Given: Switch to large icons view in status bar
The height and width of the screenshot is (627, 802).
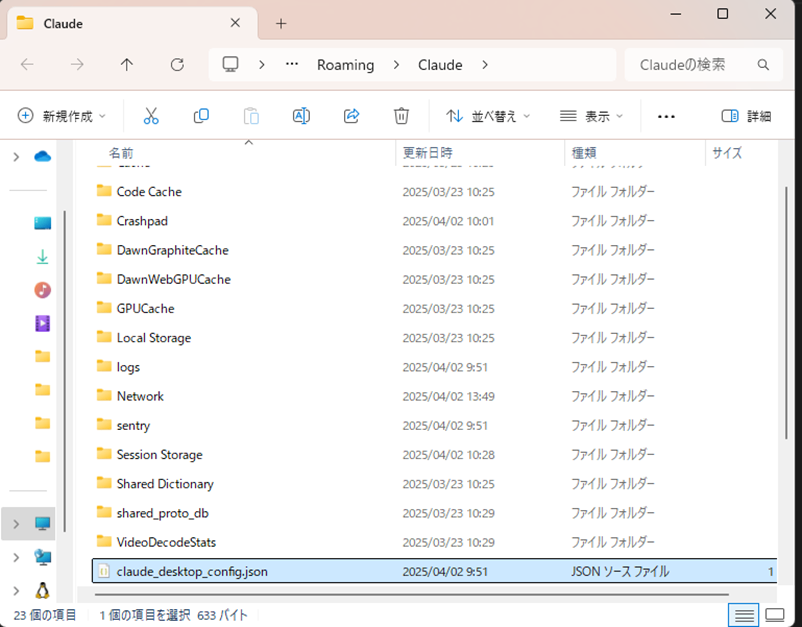Looking at the screenshot, I should tap(775, 615).
